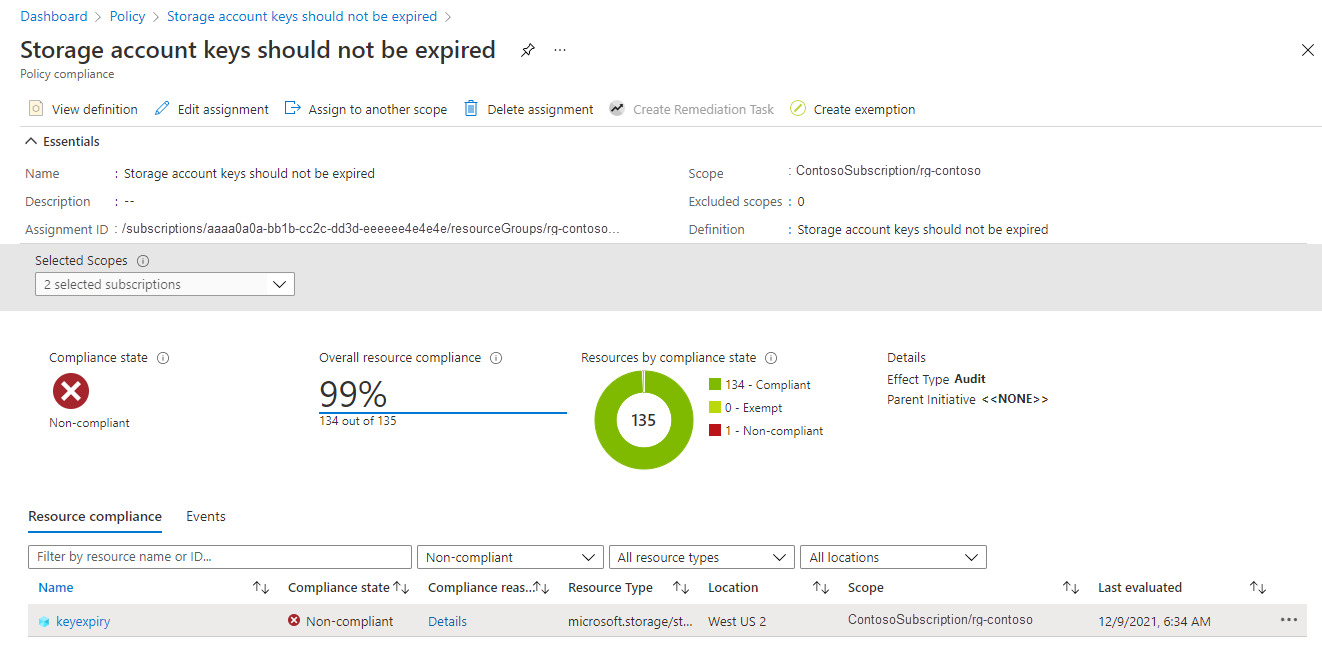Click the Assign to another scope icon

(x=293, y=109)
